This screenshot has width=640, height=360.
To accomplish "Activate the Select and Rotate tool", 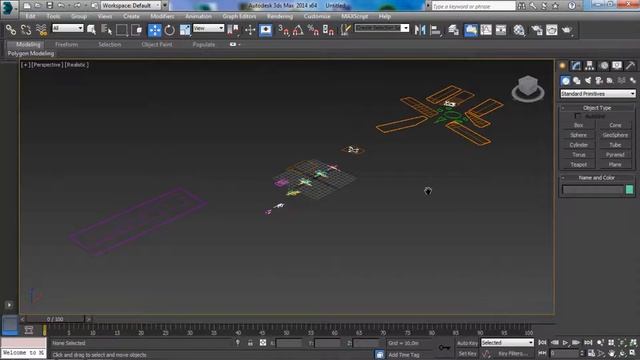I will pos(169,30).
